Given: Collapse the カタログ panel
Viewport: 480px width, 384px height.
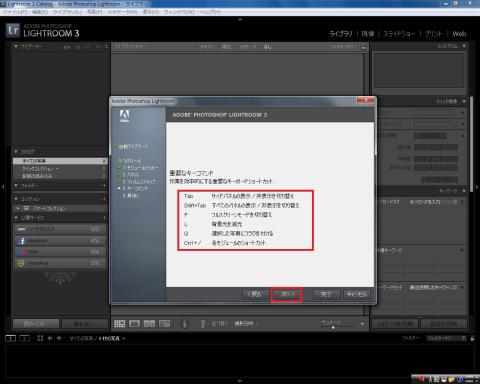Looking at the screenshot, I should pyautogui.click(x=16, y=152).
